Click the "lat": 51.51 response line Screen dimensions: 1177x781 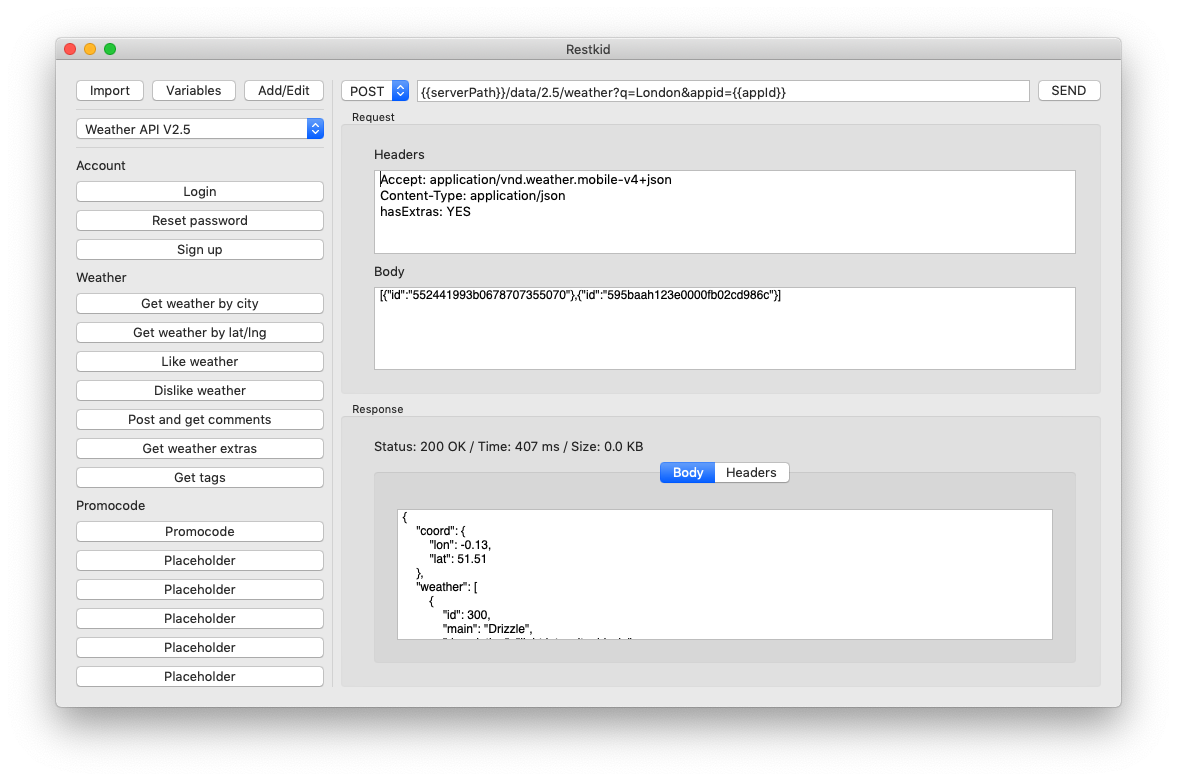(458, 559)
